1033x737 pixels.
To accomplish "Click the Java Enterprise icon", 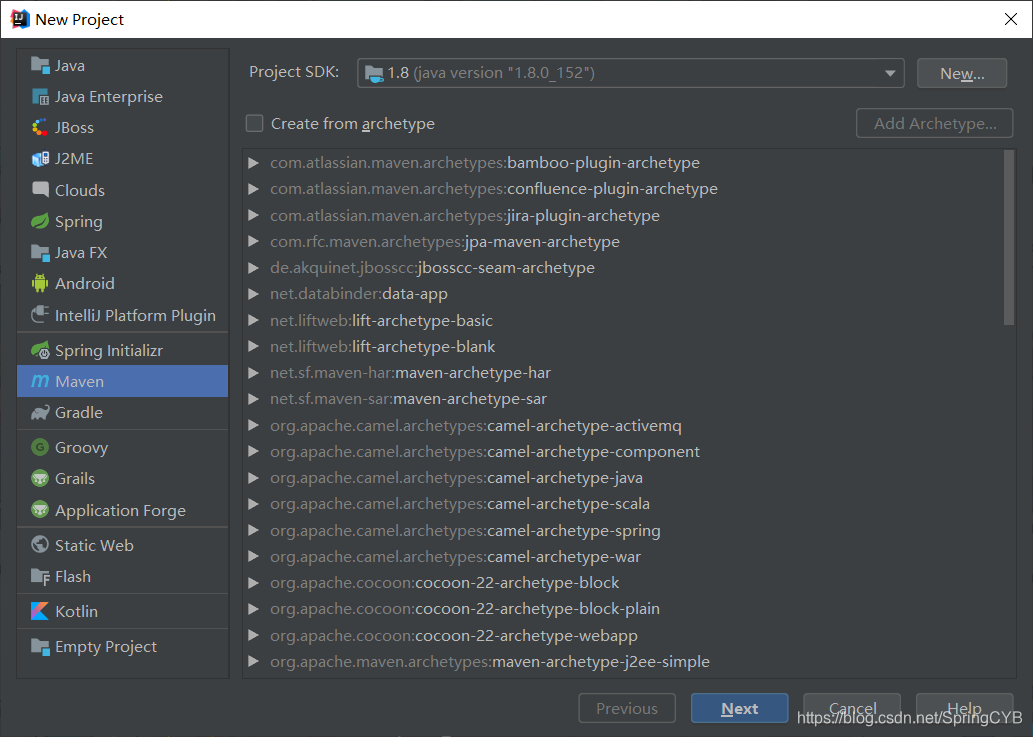I will pos(40,97).
